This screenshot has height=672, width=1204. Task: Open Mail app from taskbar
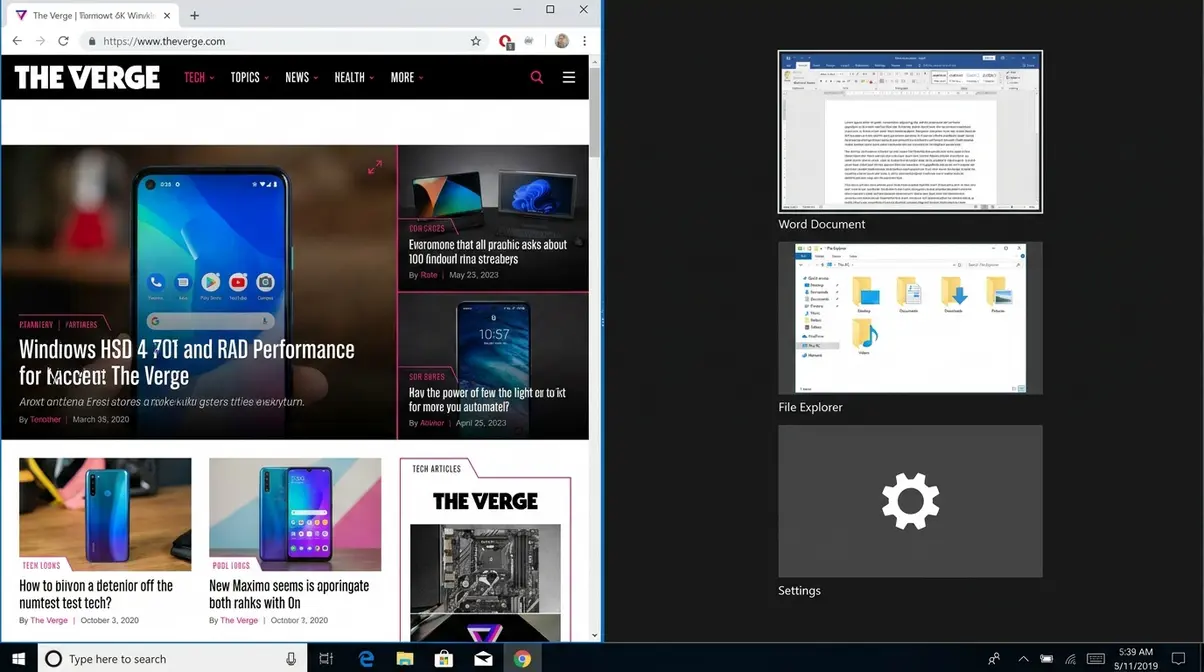[x=483, y=659]
